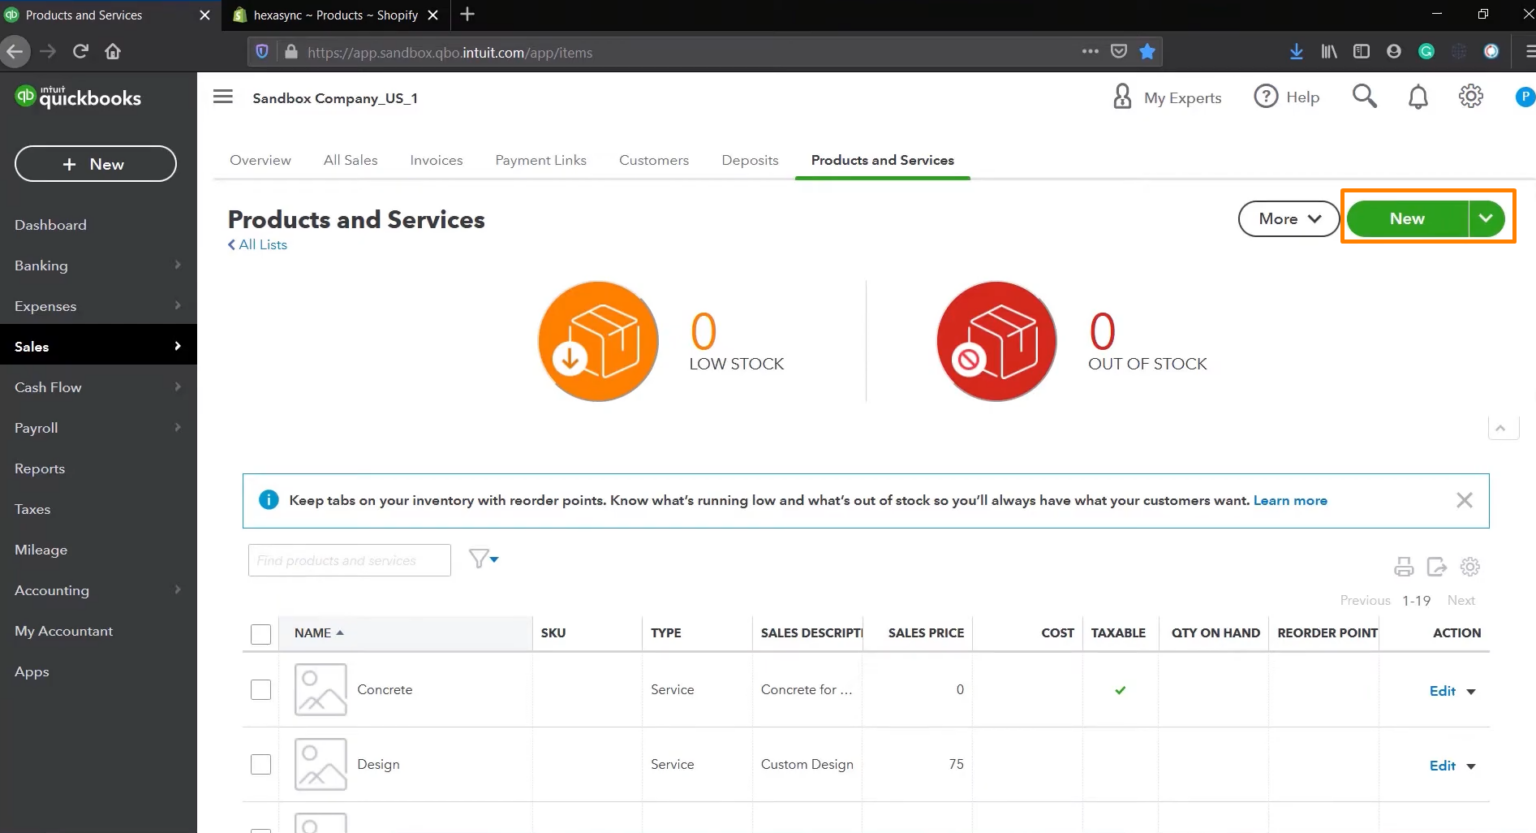Go back via All Lists link

258,245
